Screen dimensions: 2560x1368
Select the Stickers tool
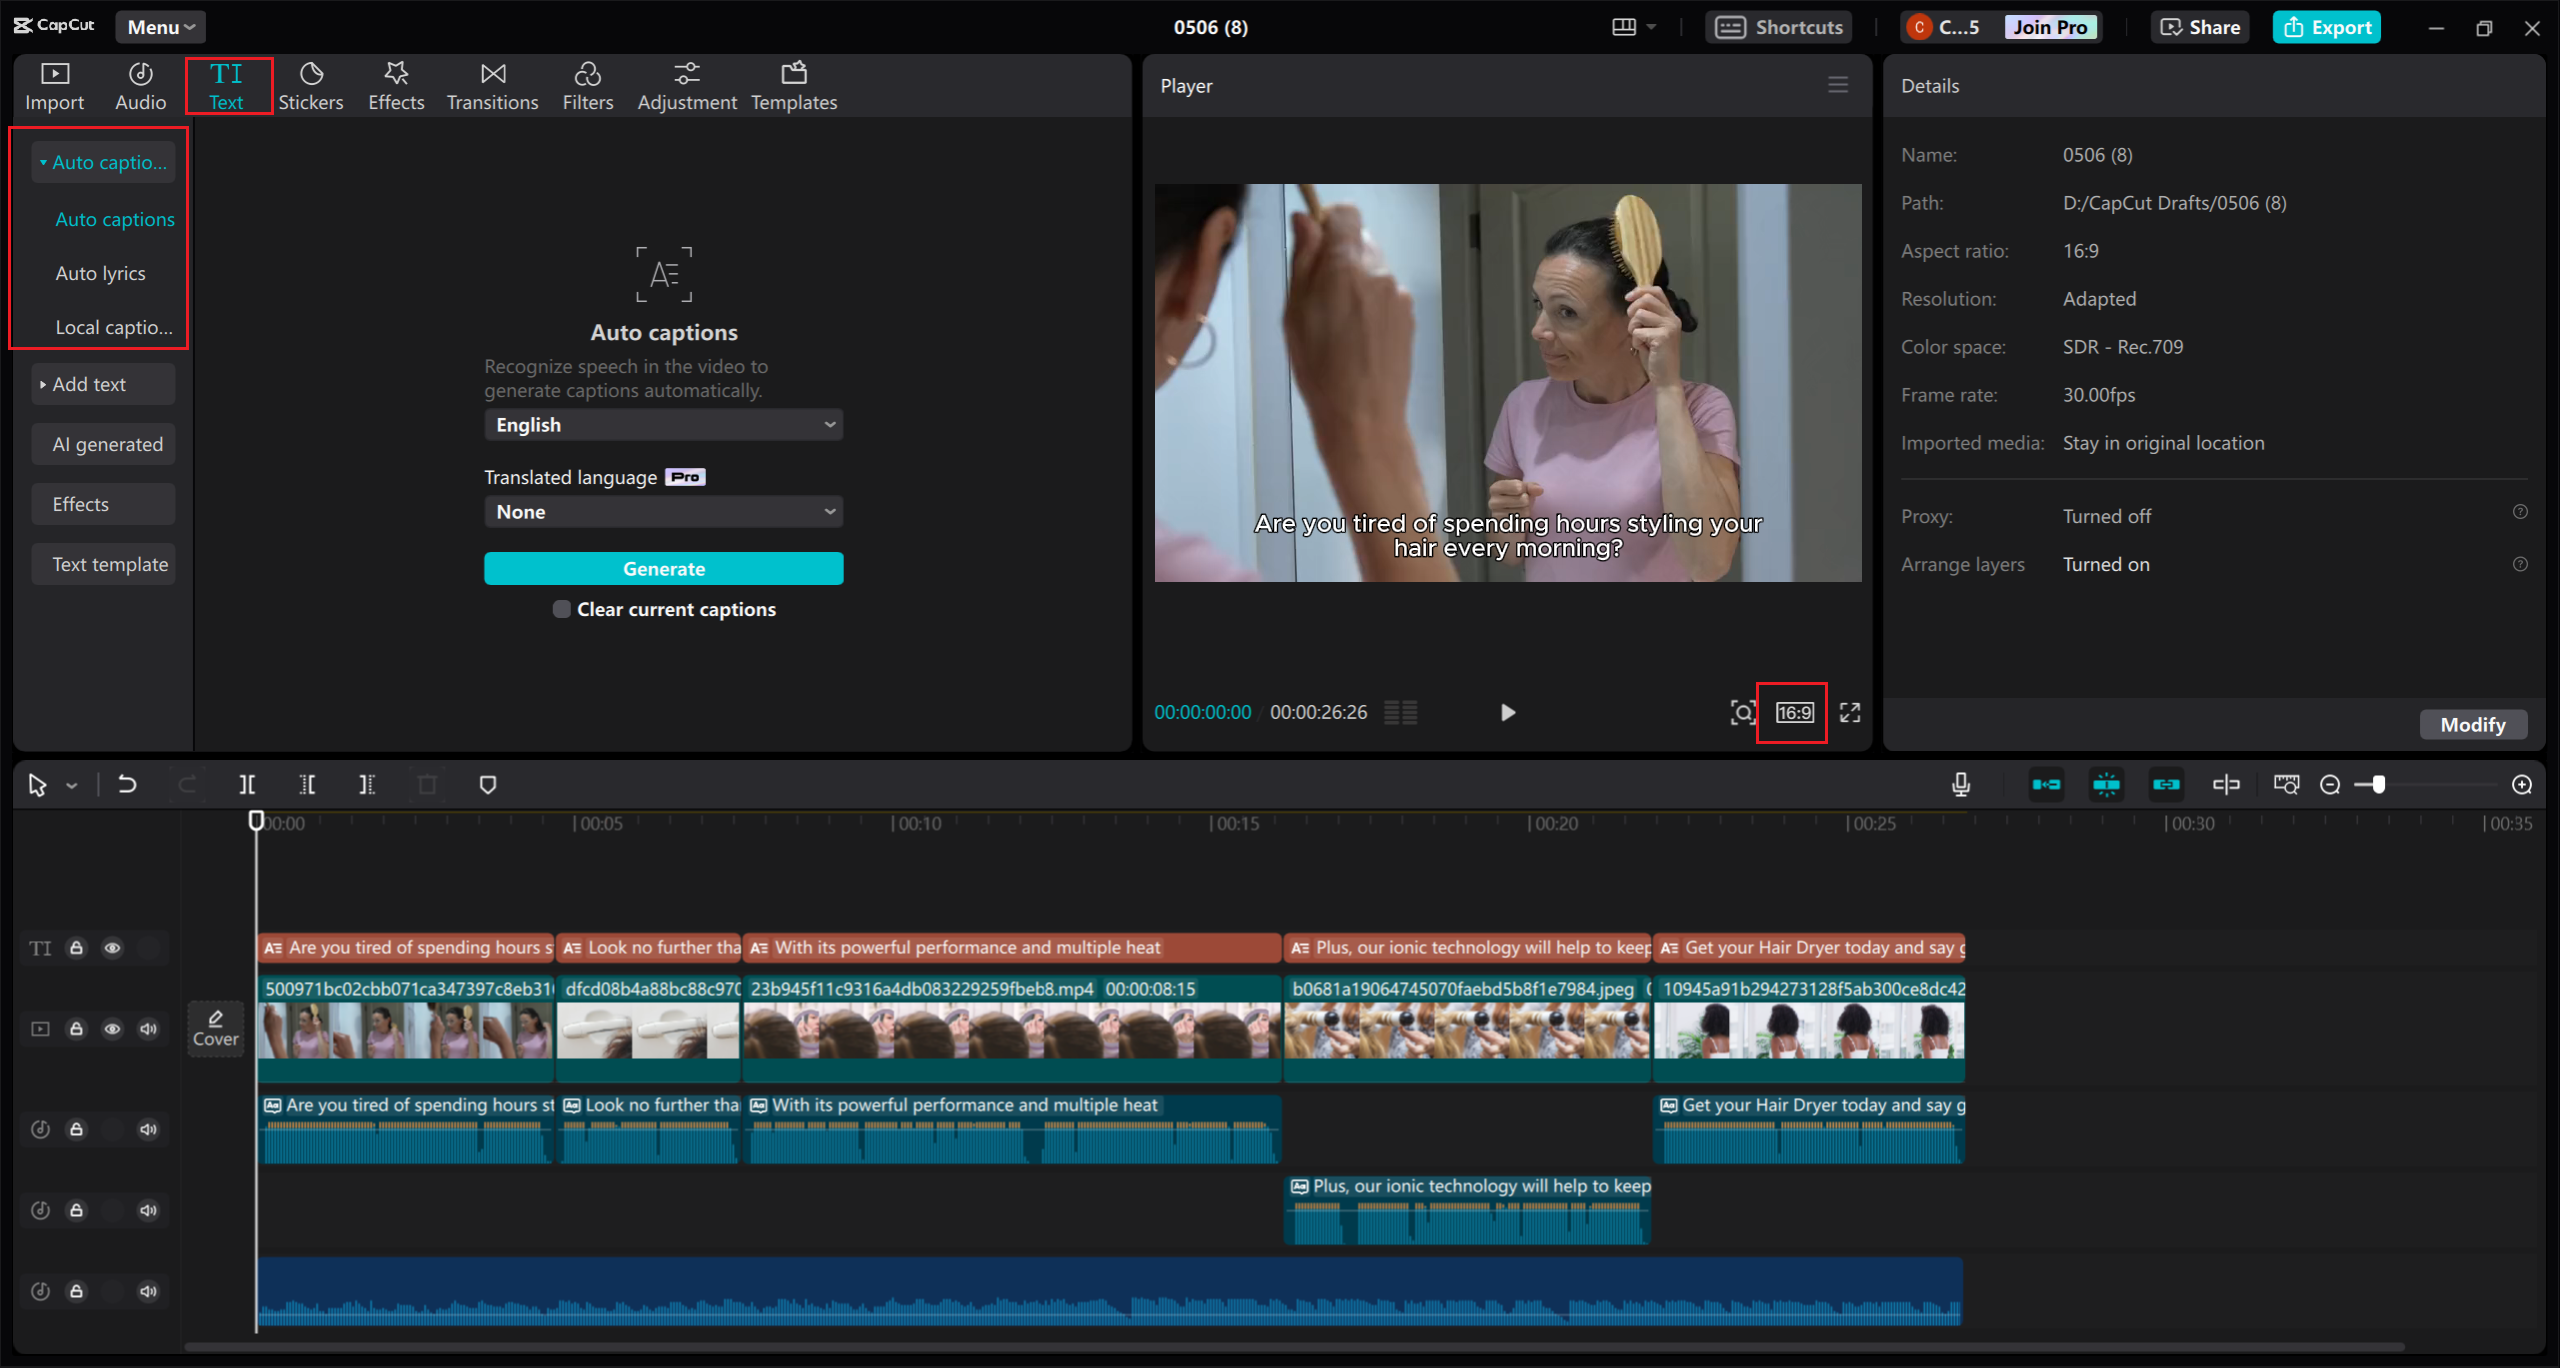(310, 85)
